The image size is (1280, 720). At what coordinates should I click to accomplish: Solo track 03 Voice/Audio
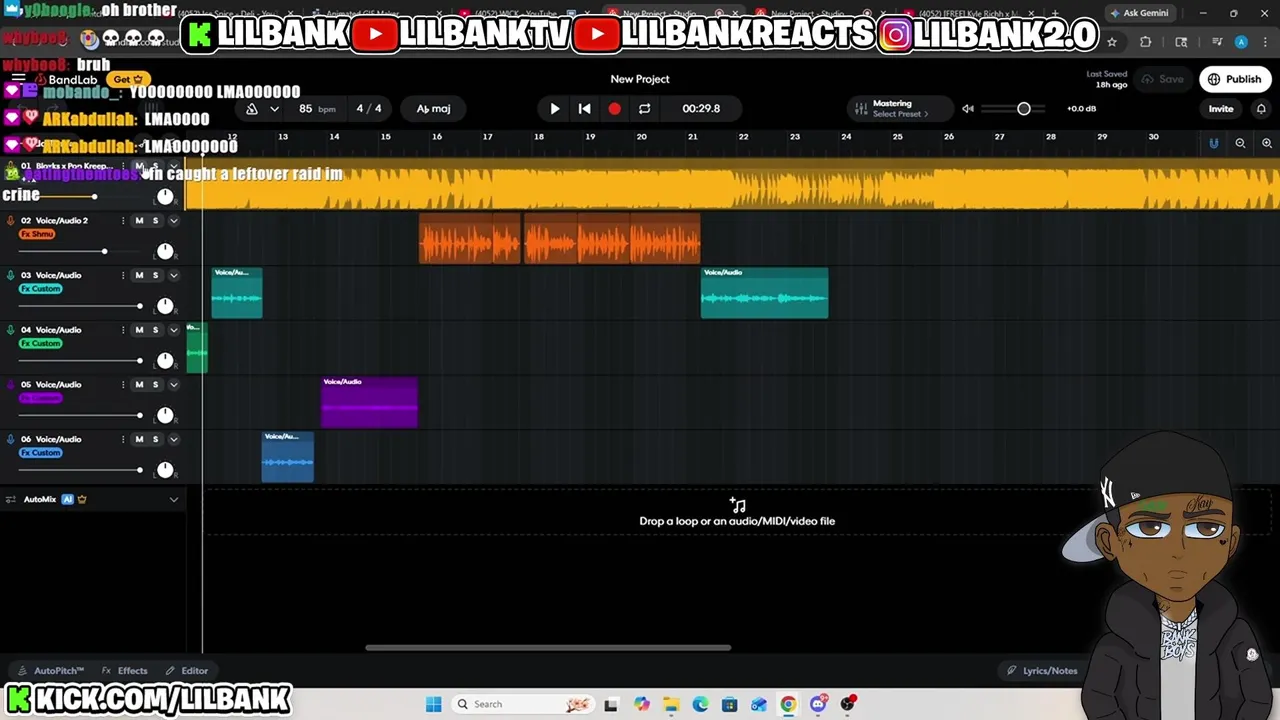click(155, 275)
